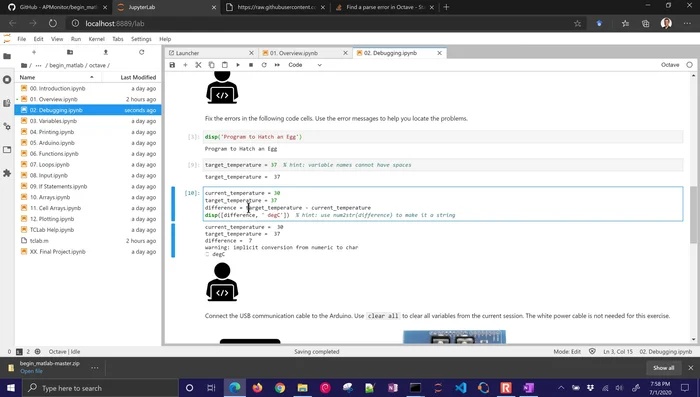Screen dimensions: 700x397
Task: Close the Launcher tab
Action: click(x=251, y=53)
